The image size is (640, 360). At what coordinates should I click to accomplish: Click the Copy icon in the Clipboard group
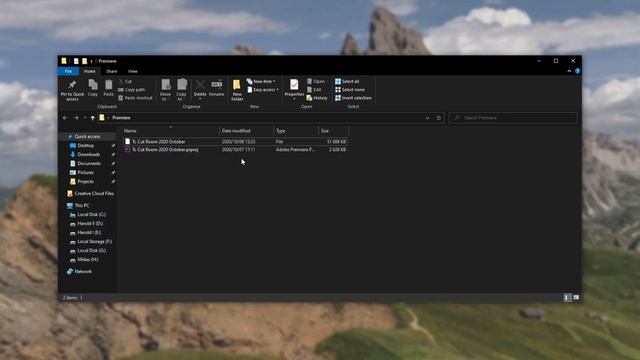pyautogui.click(x=93, y=88)
